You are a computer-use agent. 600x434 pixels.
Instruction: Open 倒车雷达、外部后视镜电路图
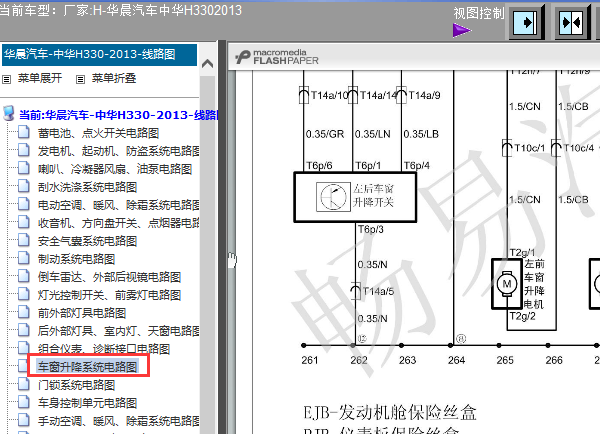point(109,277)
